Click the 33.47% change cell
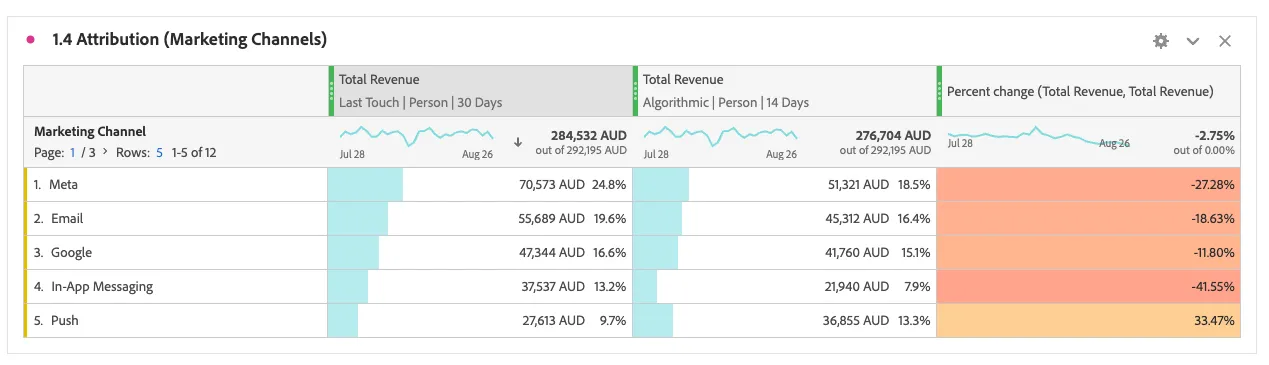The height and width of the screenshot is (365, 1269). click(1088, 321)
